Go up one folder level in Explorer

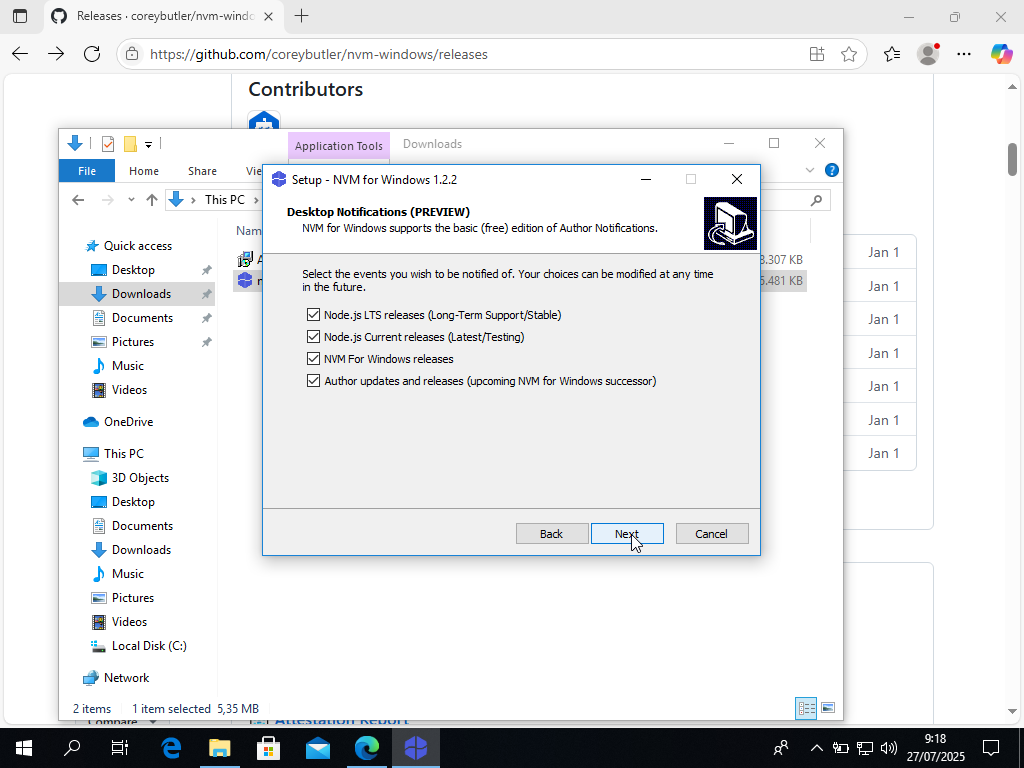pos(151,199)
